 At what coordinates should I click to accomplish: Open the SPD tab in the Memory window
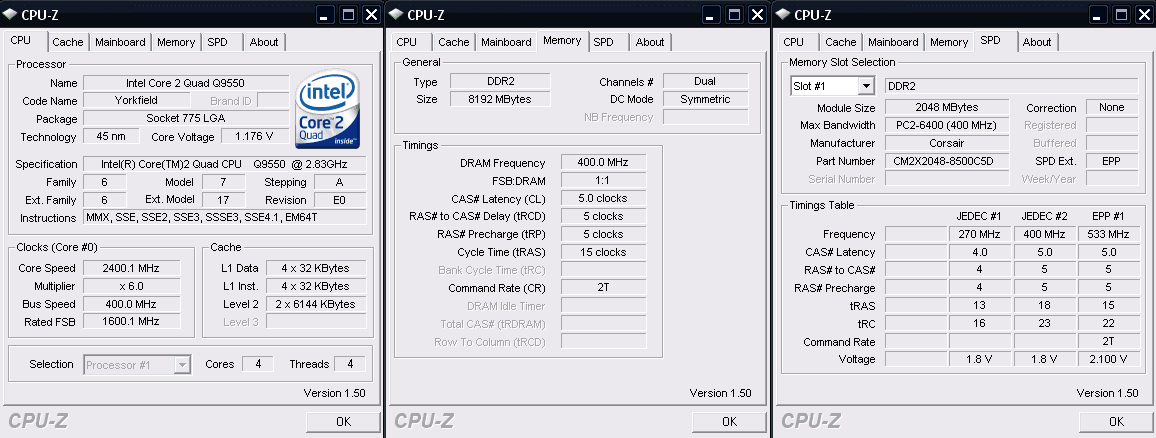[603, 42]
